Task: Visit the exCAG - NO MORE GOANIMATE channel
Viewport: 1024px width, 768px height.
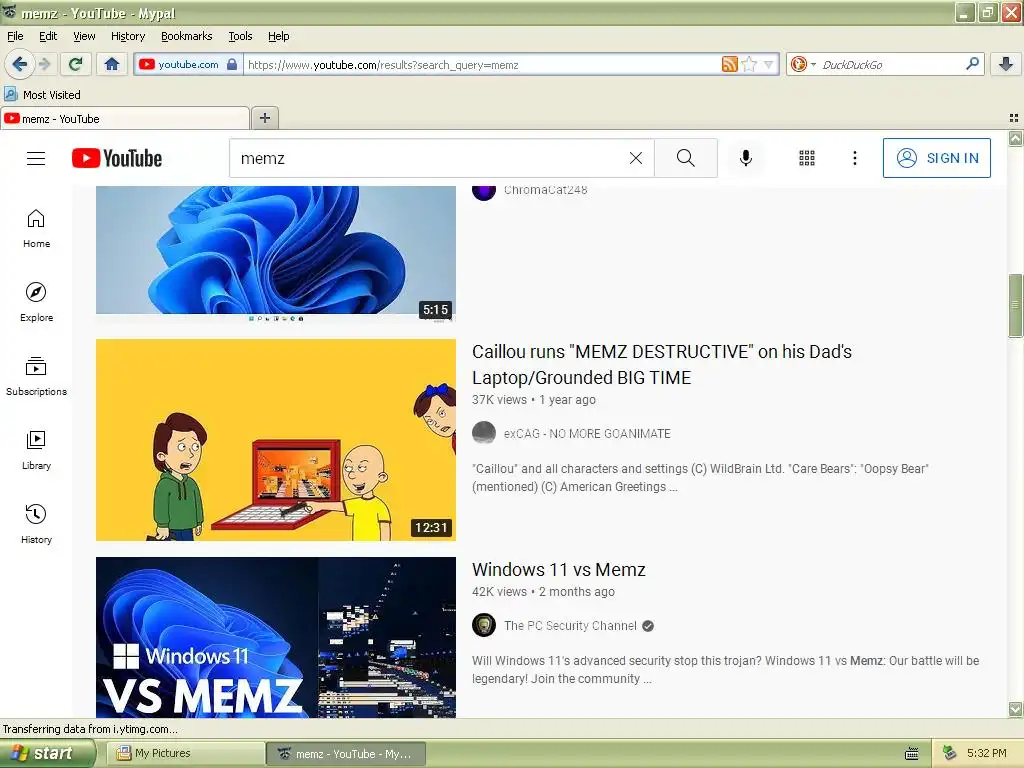Action: tap(587, 434)
